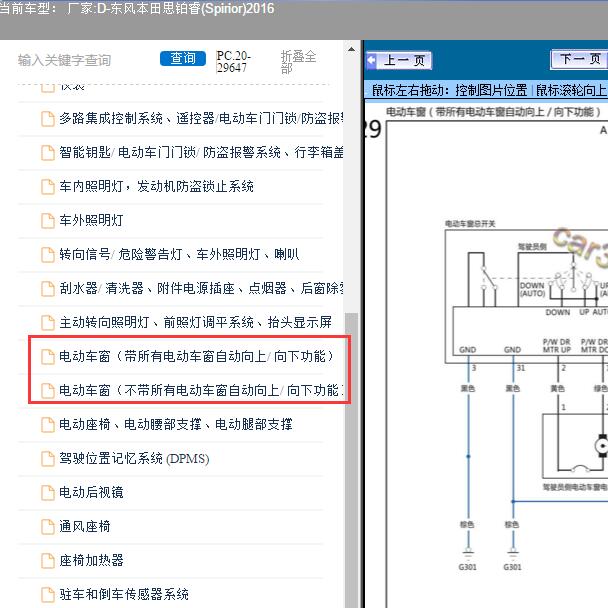Select 电动车窗（带所有电动车窗自动向上/向下功能）
The image size is (608, 608).
click(196, 356)
